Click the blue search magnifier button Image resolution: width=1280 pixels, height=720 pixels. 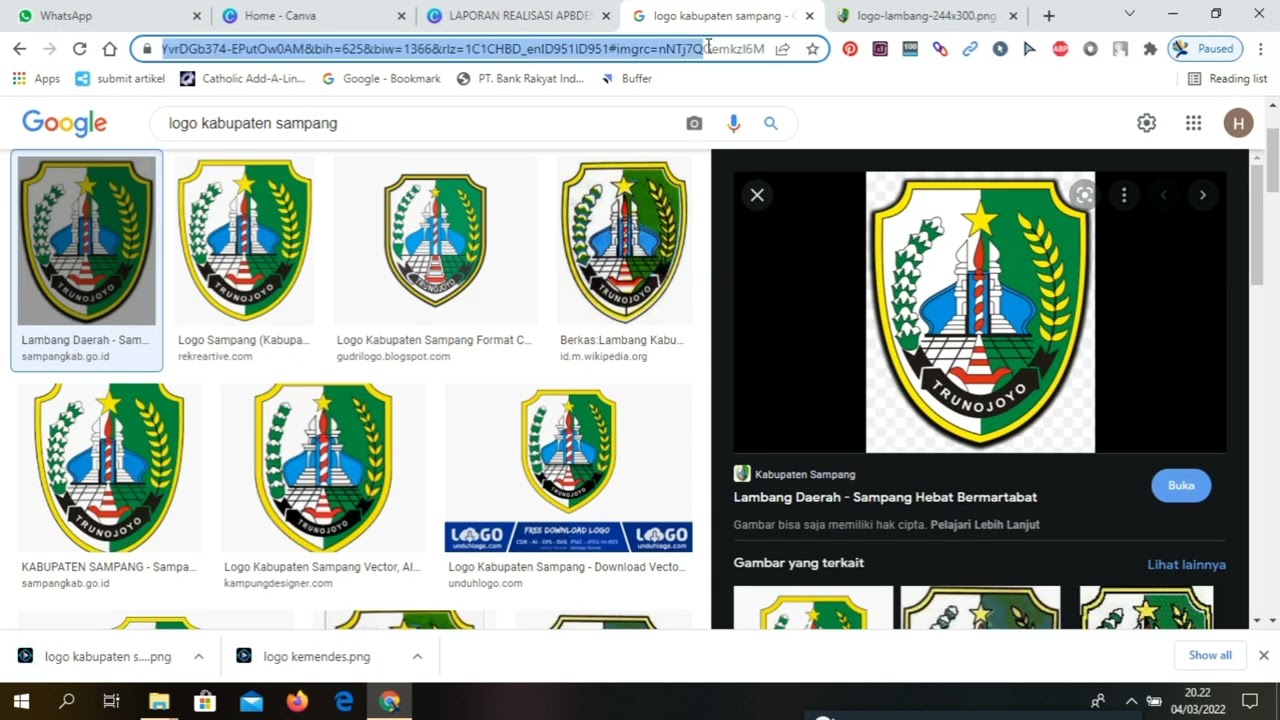(771, 123)
